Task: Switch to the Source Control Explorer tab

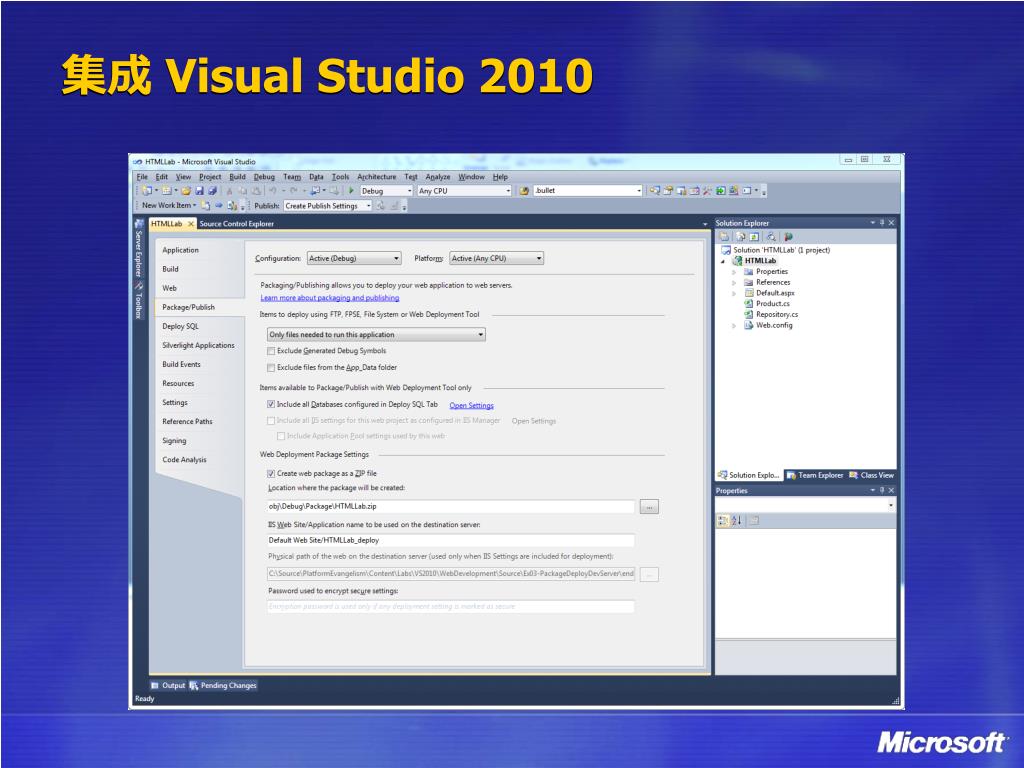Action: pos(236,224)
